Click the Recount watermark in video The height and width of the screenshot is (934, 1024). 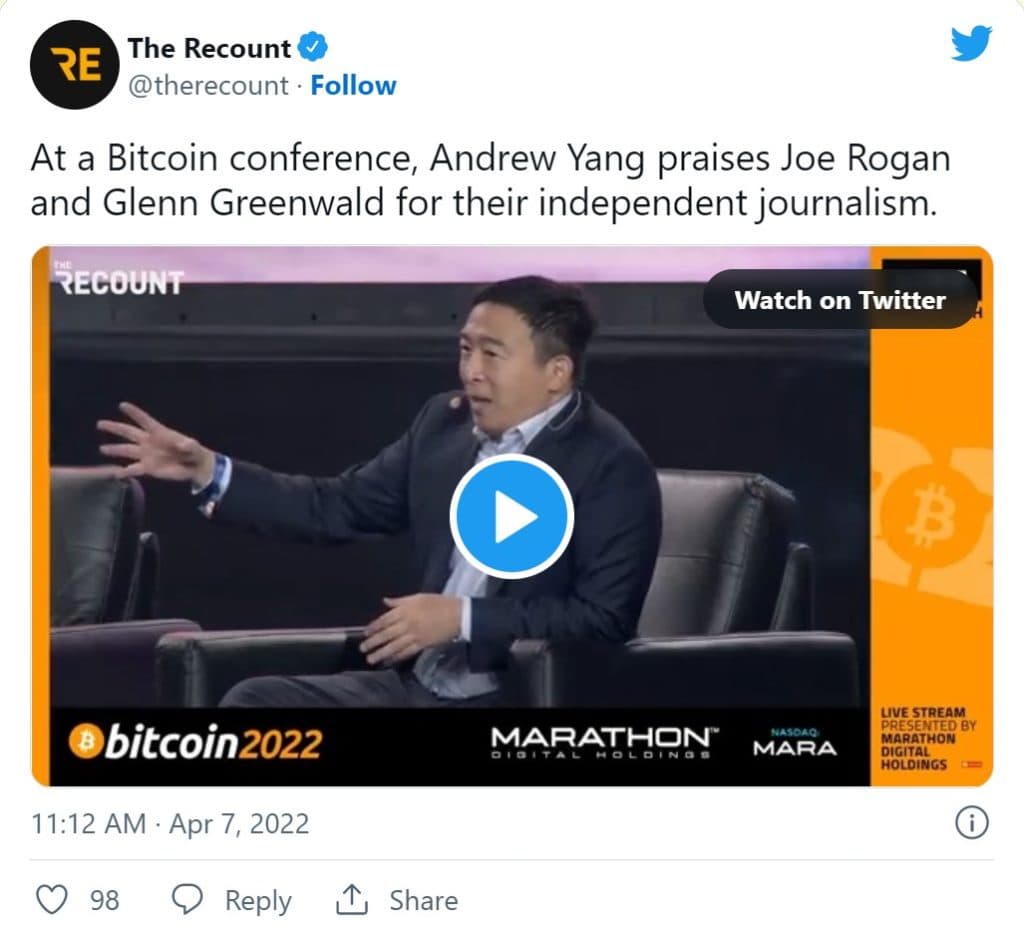(x=118, y=279)
